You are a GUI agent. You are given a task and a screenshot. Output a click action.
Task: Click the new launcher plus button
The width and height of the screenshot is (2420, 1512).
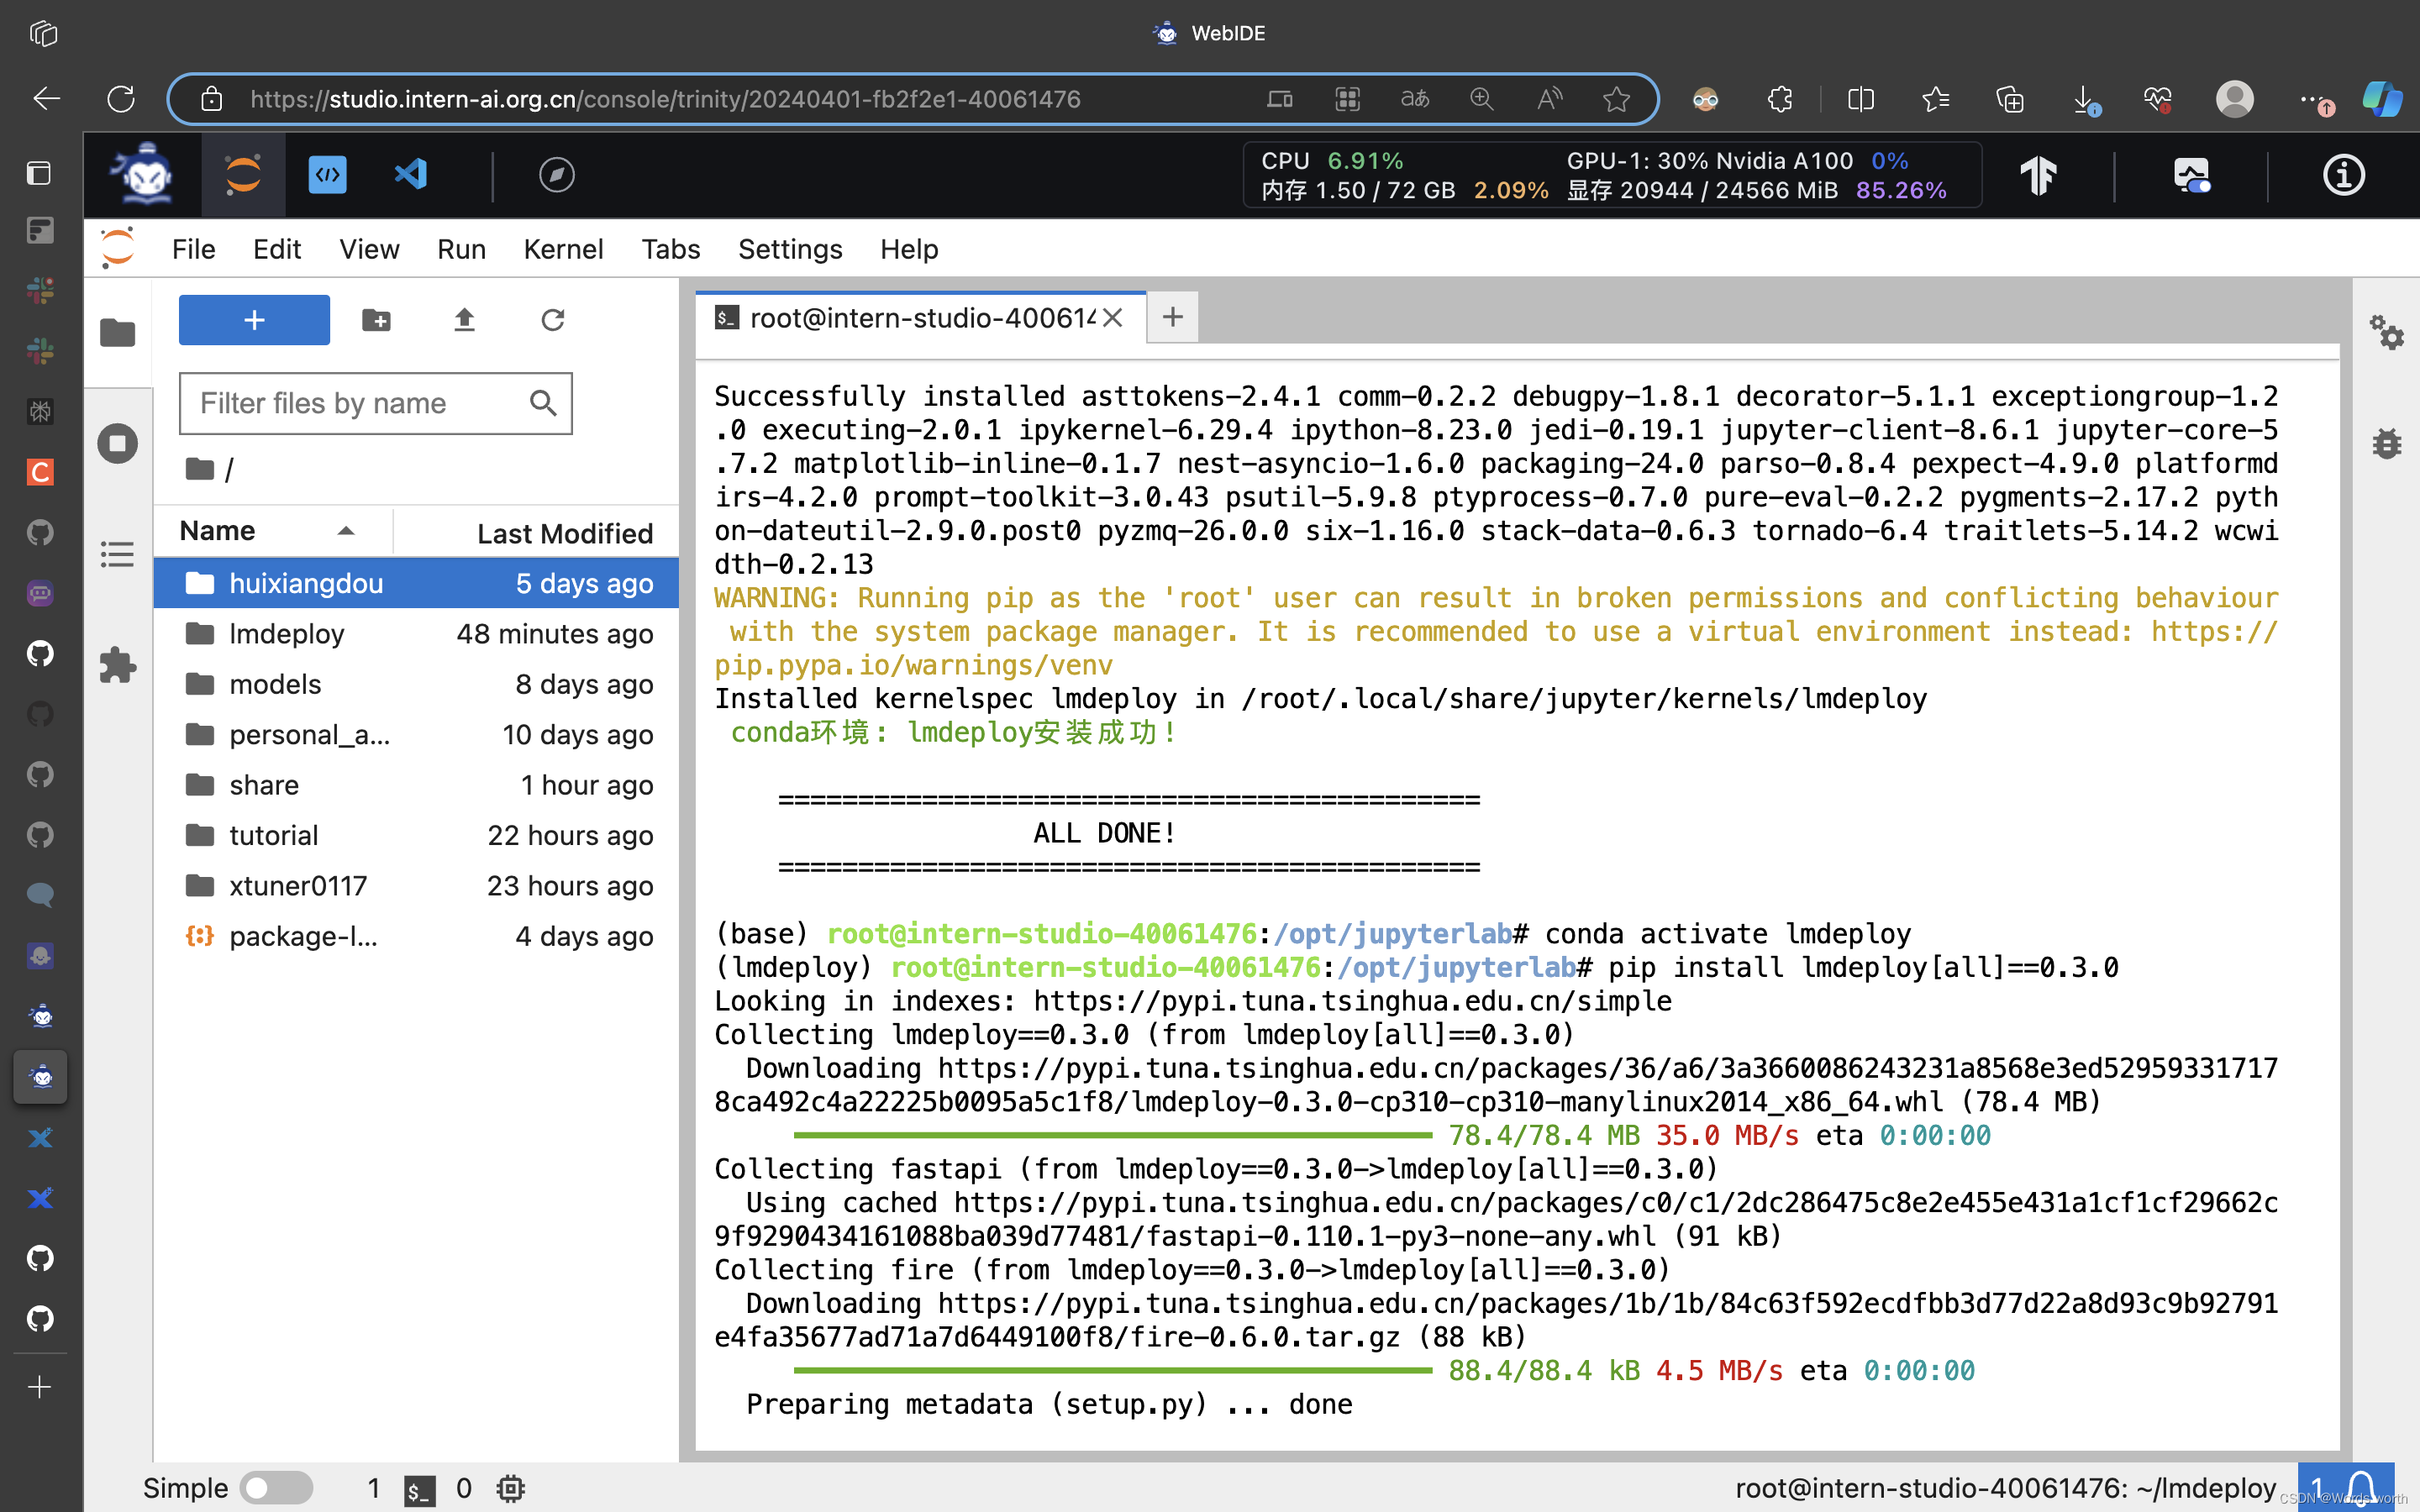254,320
